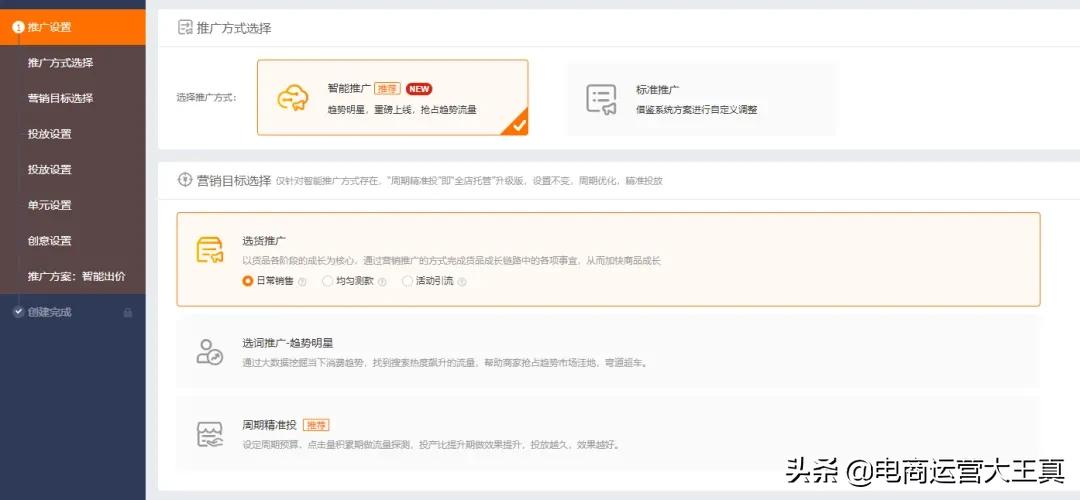Click the 营销目标选择 heading description text
Image resolution: width=1080 pixels, height=500 pixels.
[469, 181]
